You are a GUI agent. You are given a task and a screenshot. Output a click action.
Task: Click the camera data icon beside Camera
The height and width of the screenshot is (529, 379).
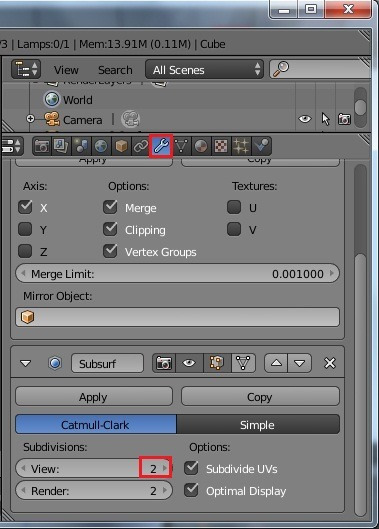click(x=131, y=119)
